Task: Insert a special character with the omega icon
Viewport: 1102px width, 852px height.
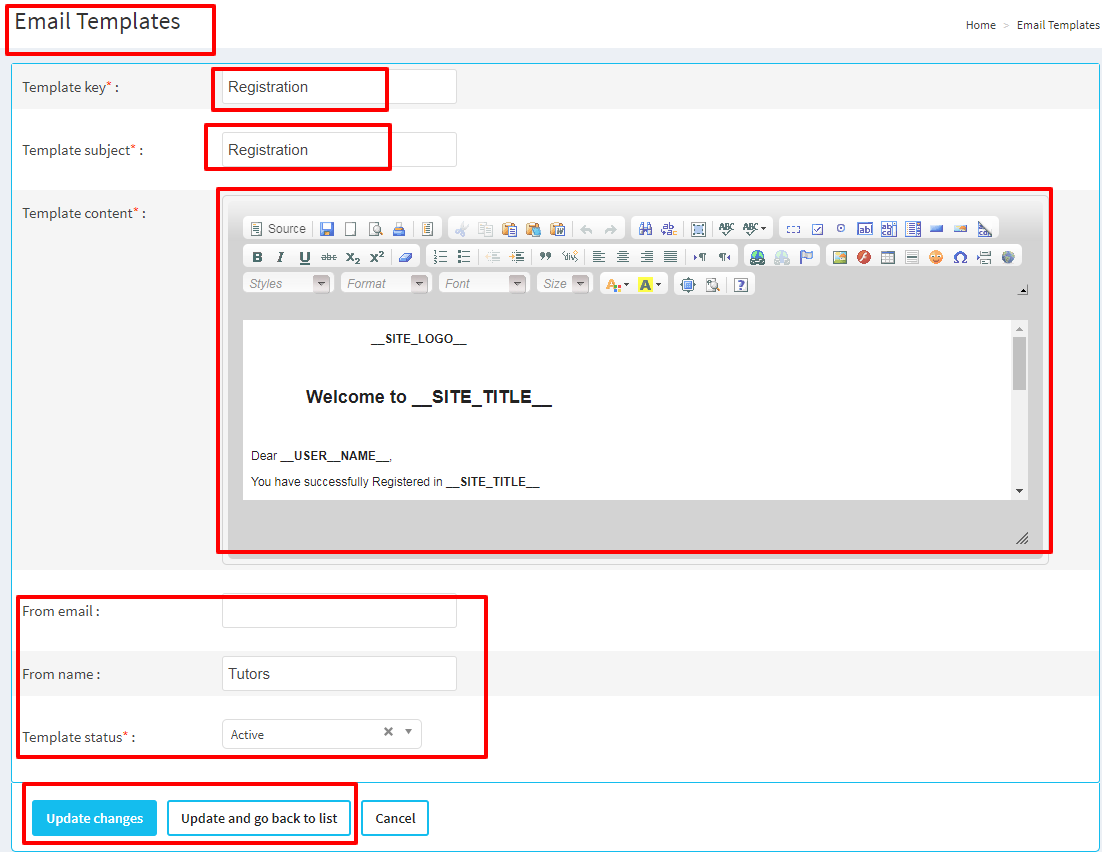Action: (x=960, y=257)
